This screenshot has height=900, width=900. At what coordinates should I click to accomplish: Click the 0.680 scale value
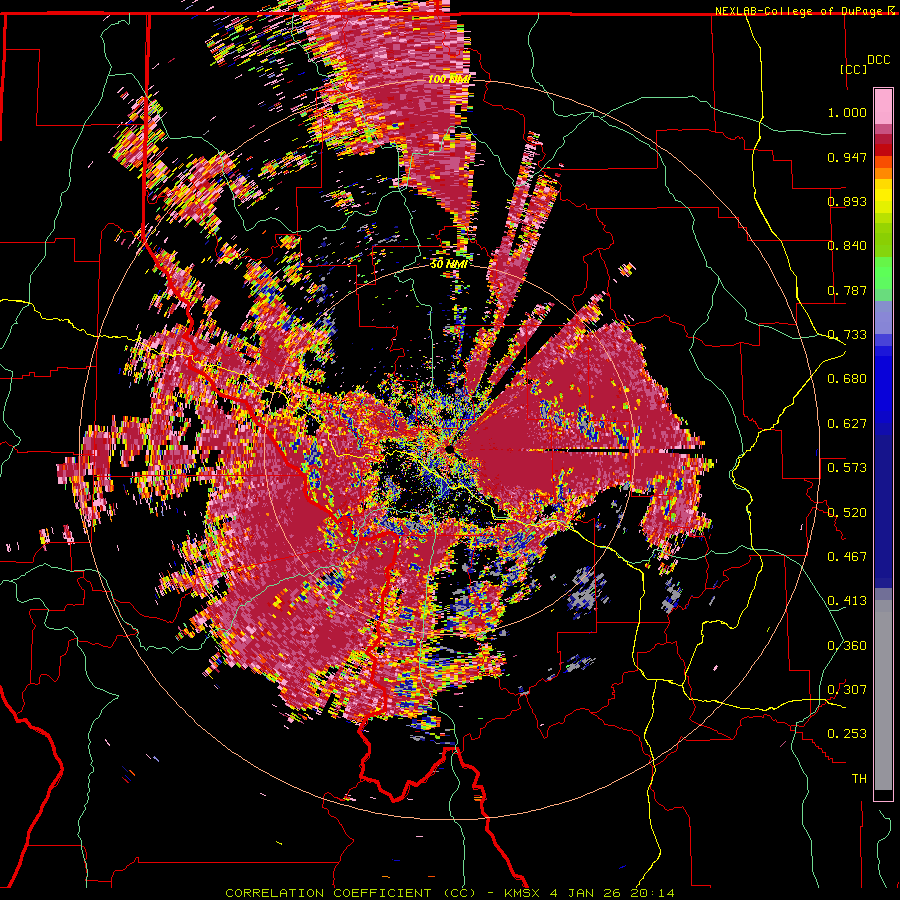point(847,379)
